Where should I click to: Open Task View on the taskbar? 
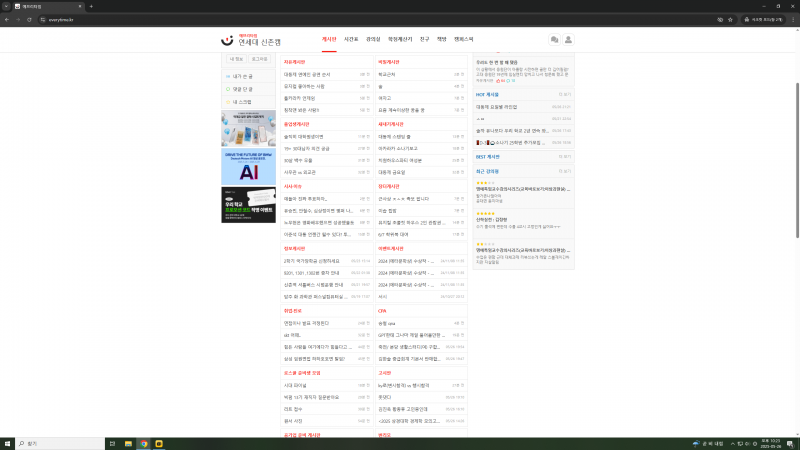tap(112, 444)
